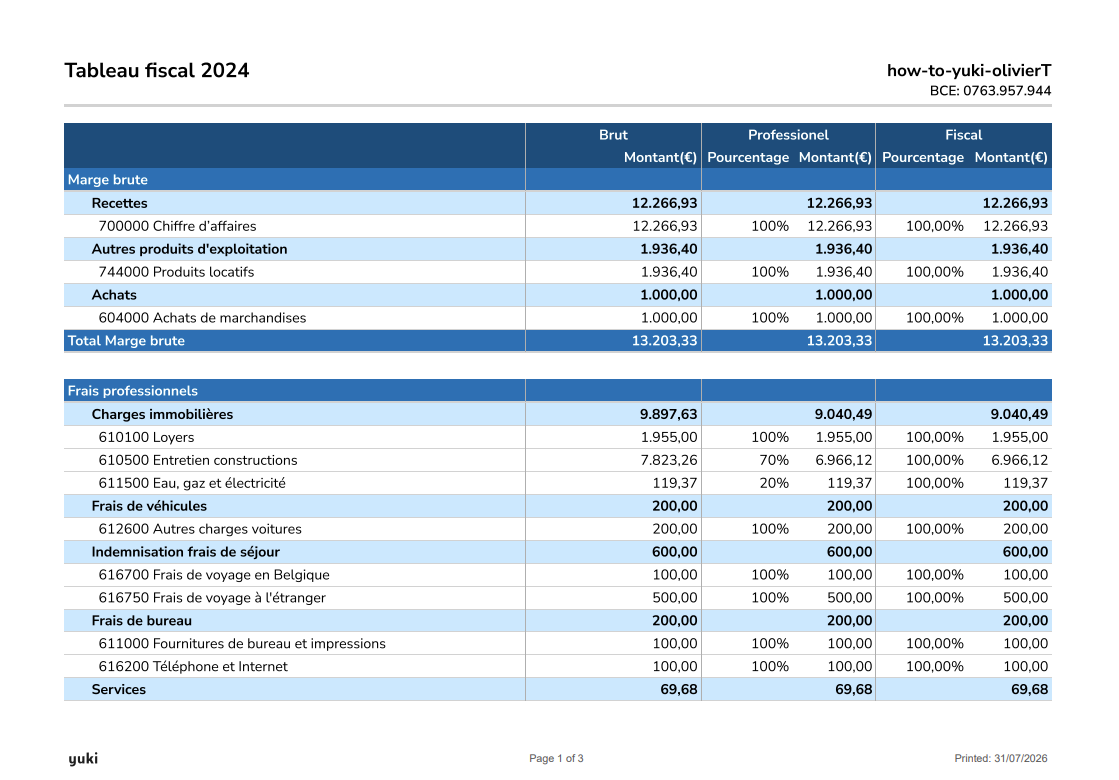Select '744000 Produits locatifs' row label
1119x780 pixels.
click(x=176, y=272)
